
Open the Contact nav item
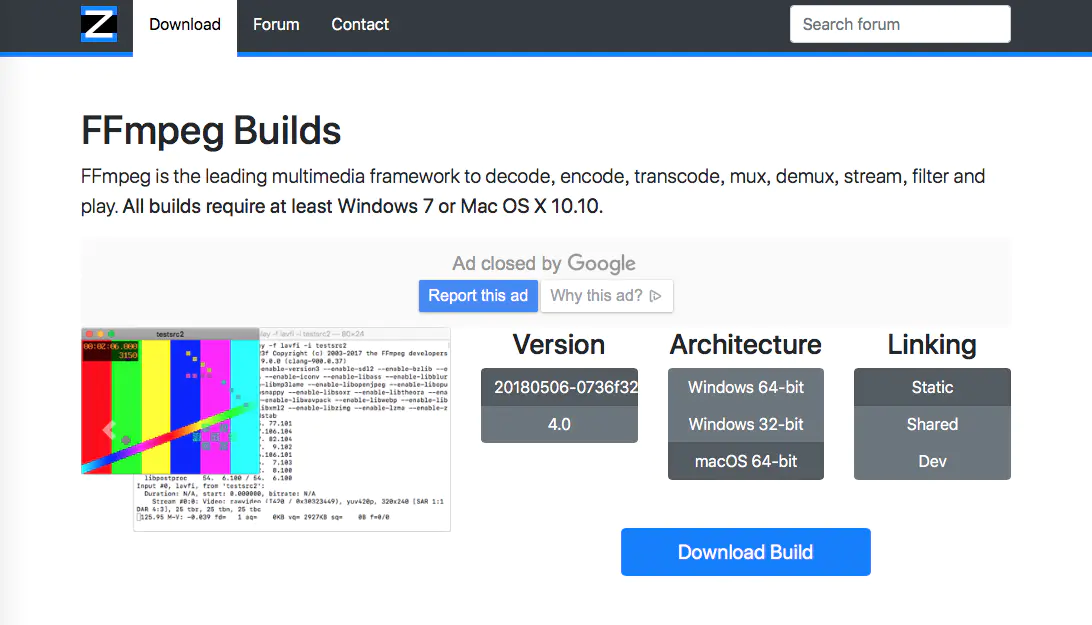[x=360, y=25]
